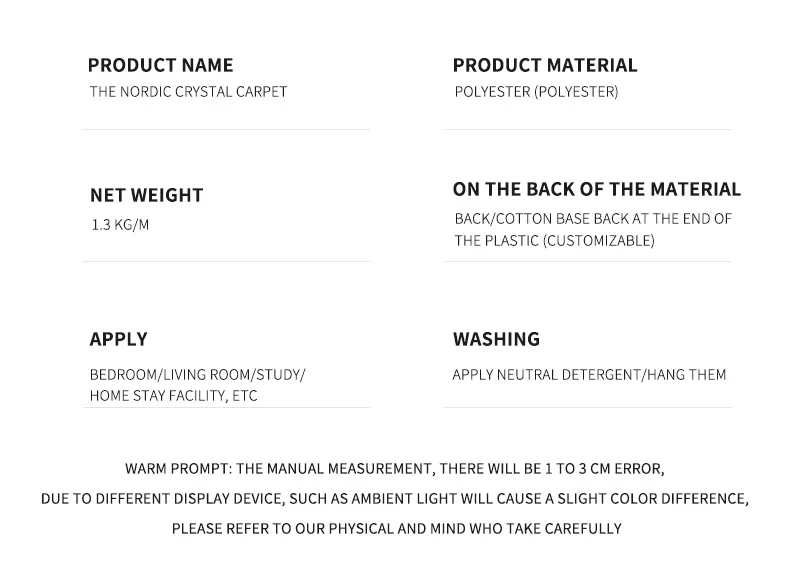The width and height of the screenshot is (790, 579).
Task: Click the BEDROOM/LIVING ROOM/STUDY/ text line
Action: (x=197, y=375)
